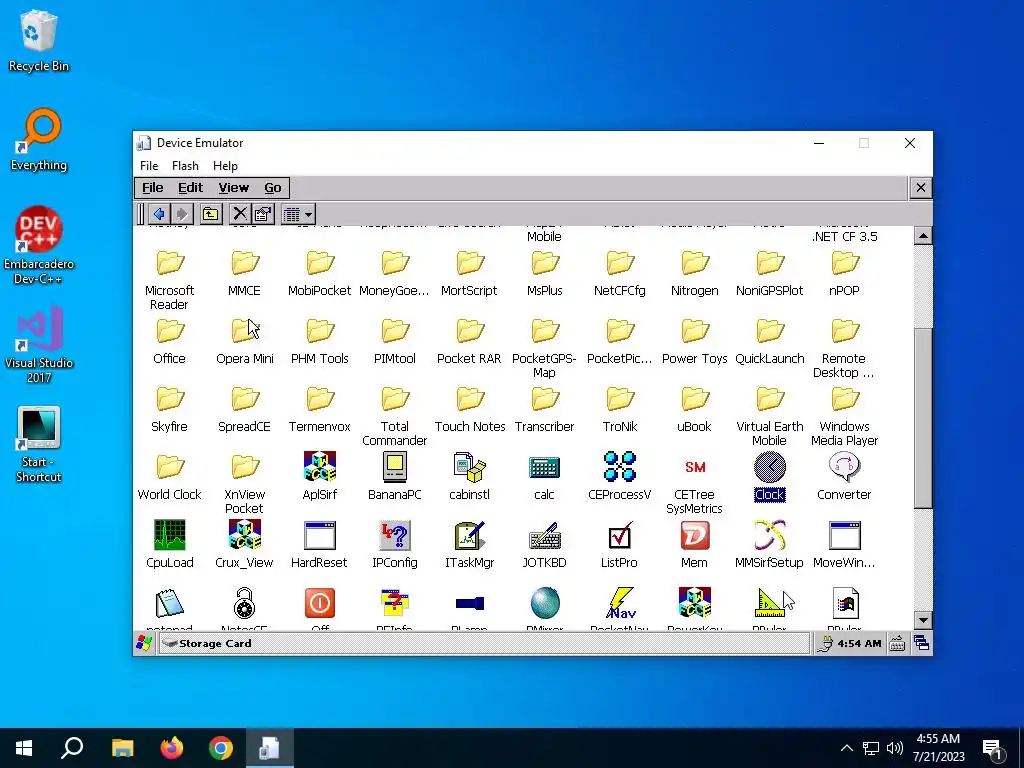The width and height of the screenshot is (1024, 768).
Task: Select the cabinstl installer icon
Action: tap(469, 467)
